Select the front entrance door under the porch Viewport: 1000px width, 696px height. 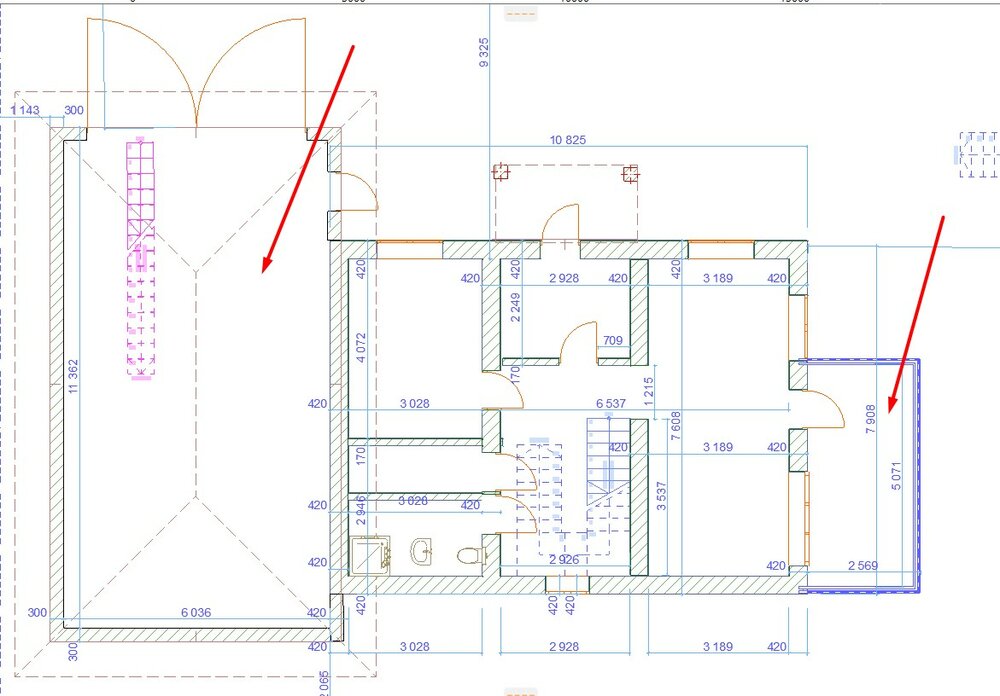coord(561,223)
